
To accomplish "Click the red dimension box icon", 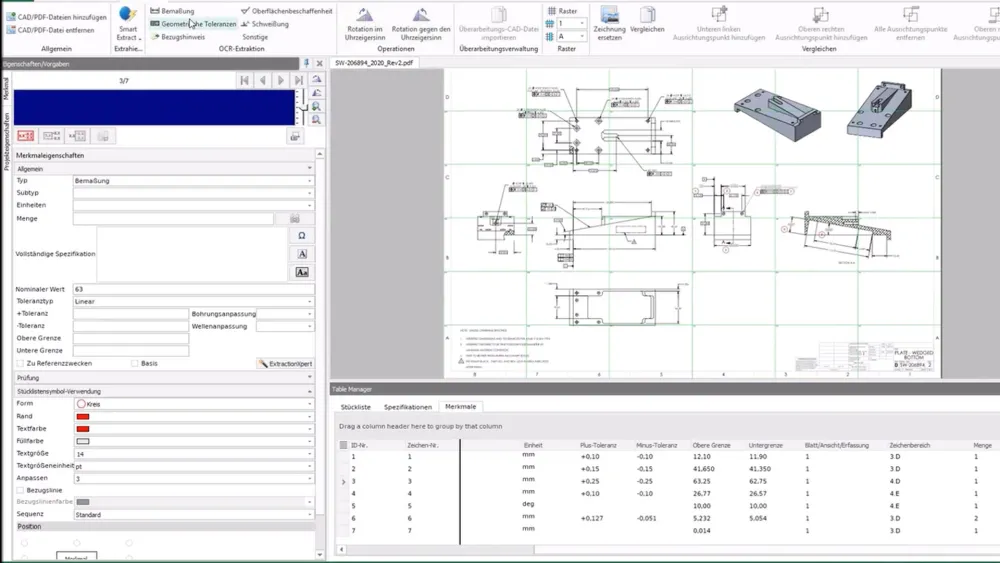I will (26, 136).
